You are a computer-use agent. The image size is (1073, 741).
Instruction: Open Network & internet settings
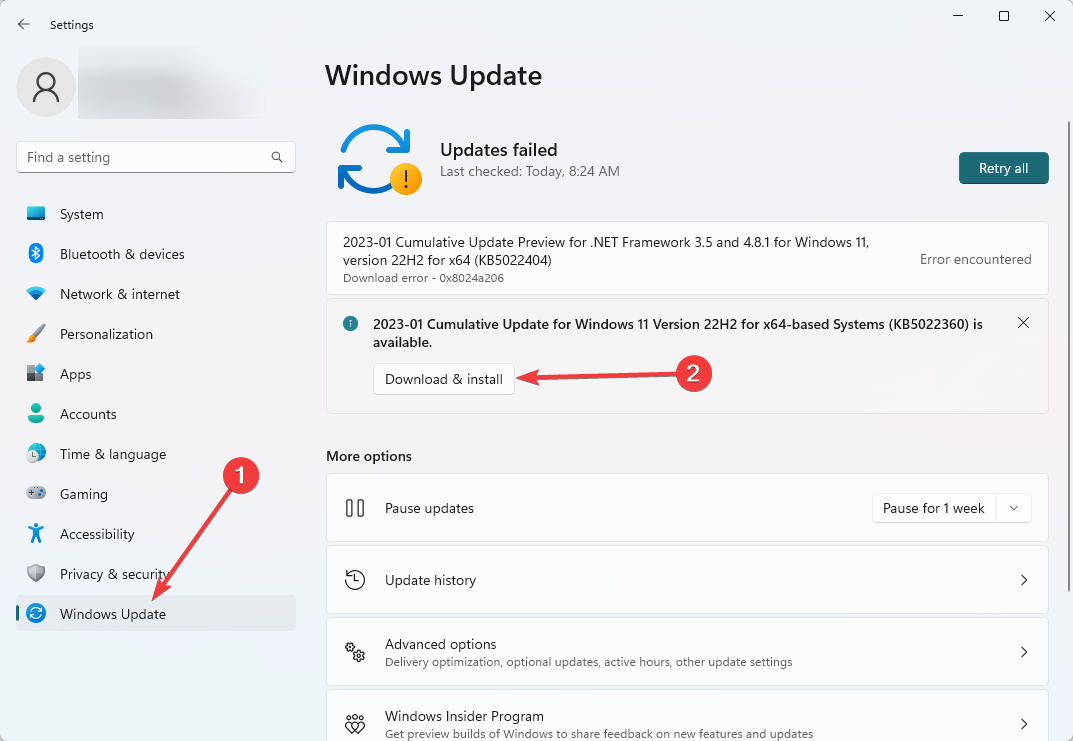[x=156, y=294]
